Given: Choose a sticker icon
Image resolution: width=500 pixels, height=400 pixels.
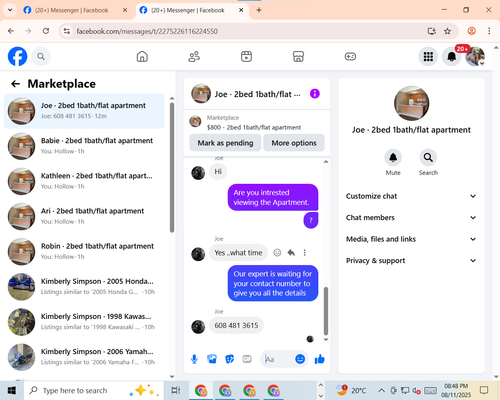Looking at the screenshot, I should tap(229, 359).
